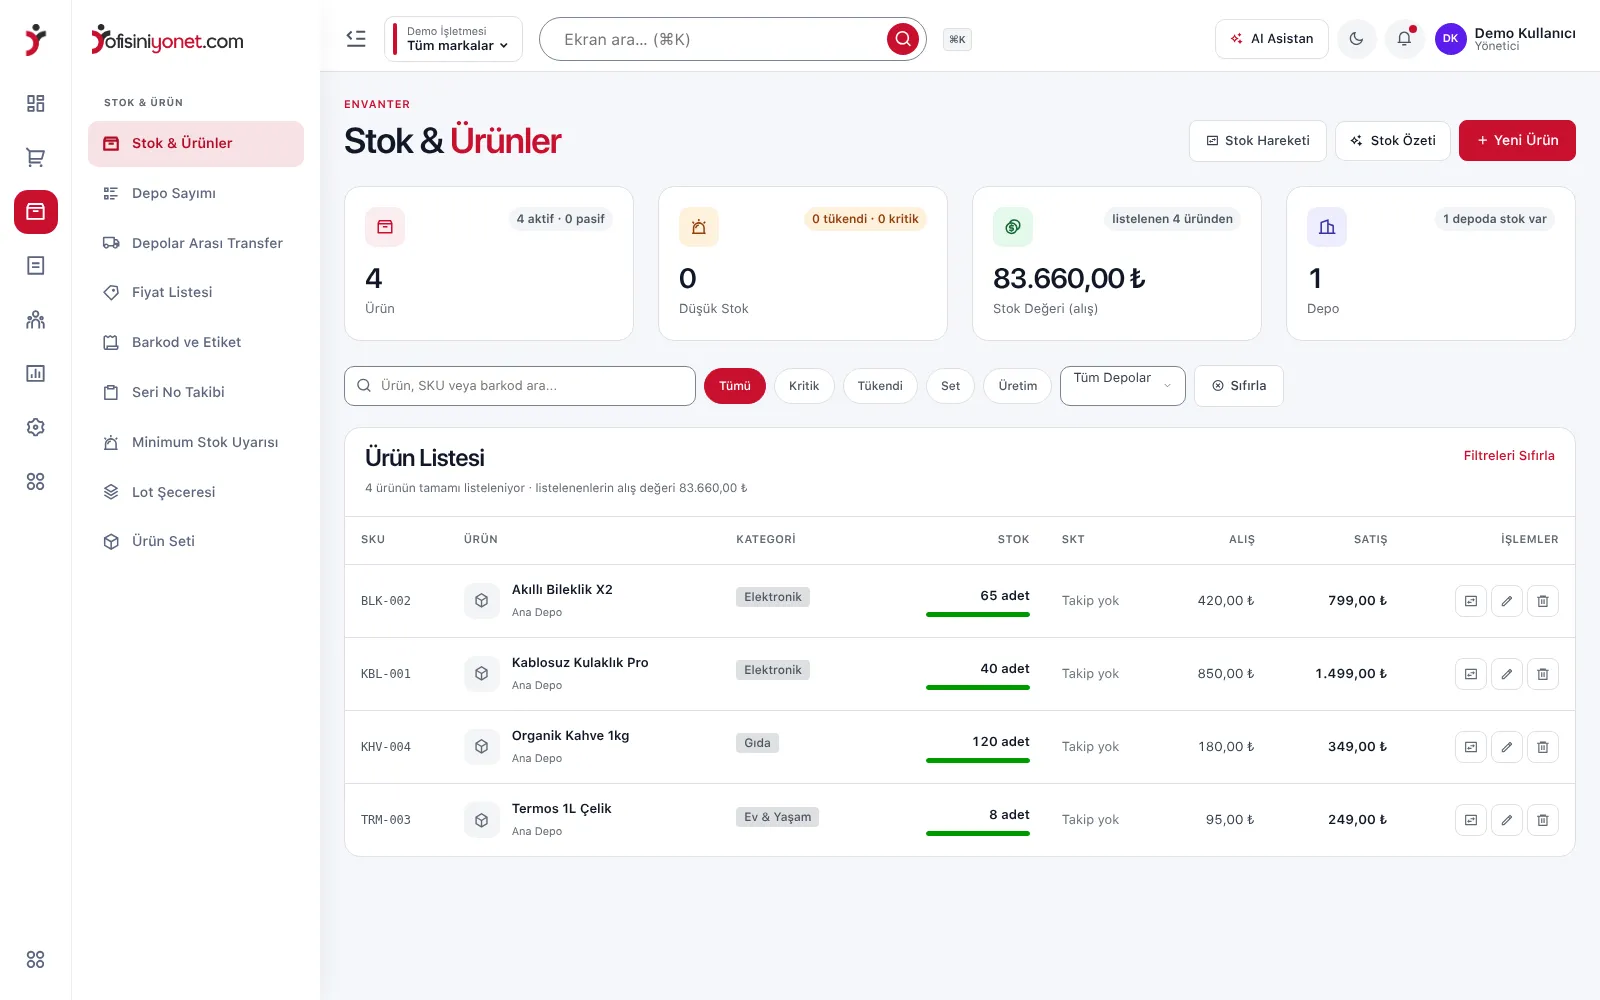Image resolution: width=1600 pixels, height=1000 pixels.
Task: Open the settings gear icon in the left rail
Action: click(x=36, y=428)
